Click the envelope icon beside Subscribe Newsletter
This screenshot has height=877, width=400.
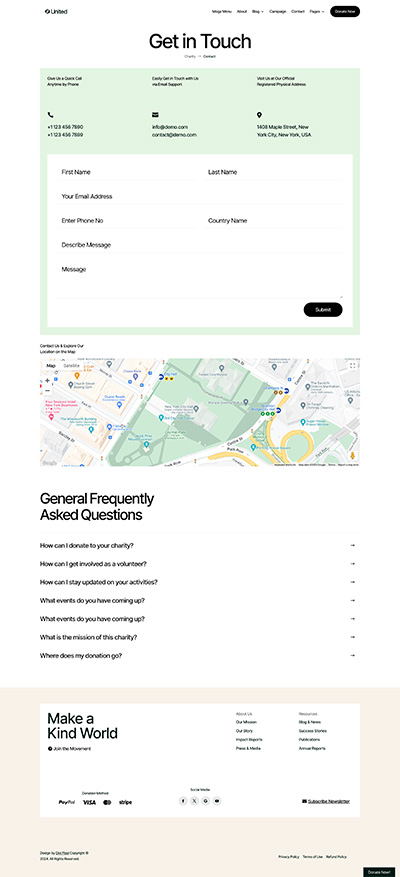[304, 801]
